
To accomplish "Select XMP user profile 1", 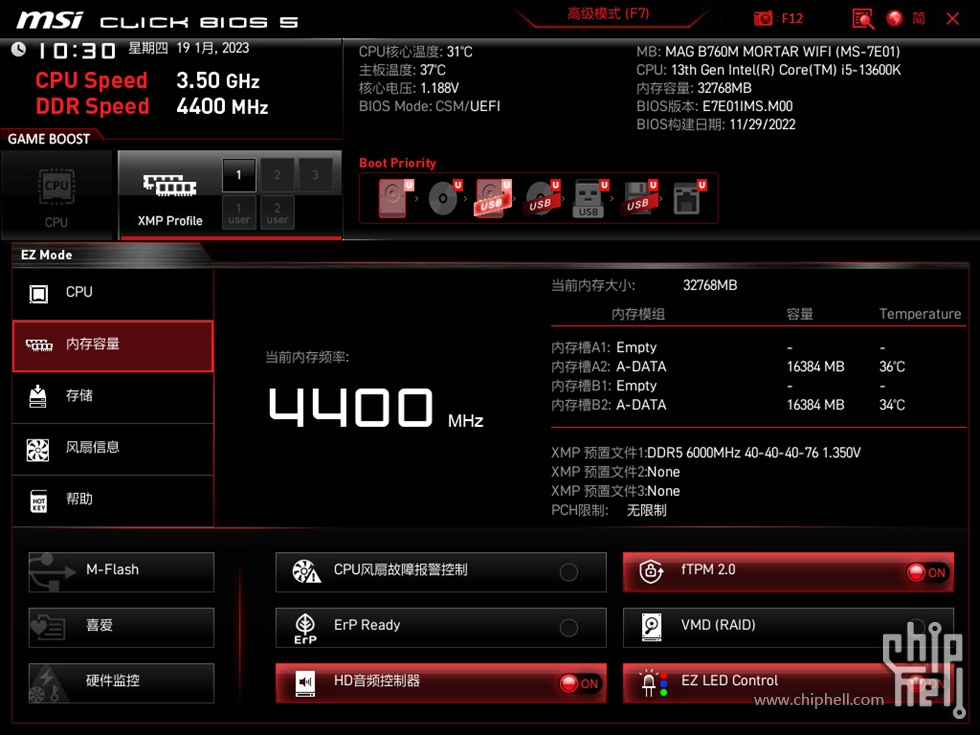I will coord(239,213).
